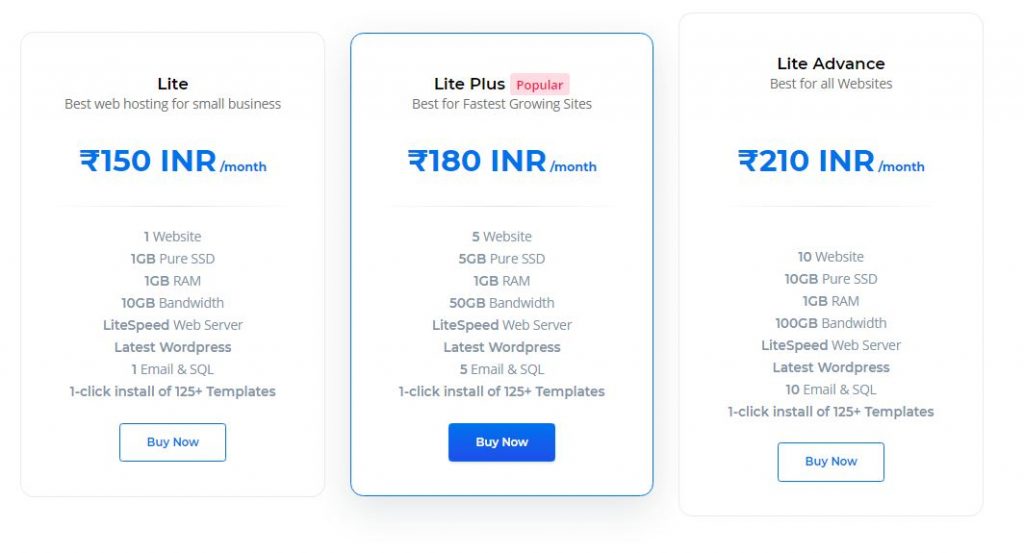
Task: Buy the Lite Advance plan
Action: [x=831, y=462]
